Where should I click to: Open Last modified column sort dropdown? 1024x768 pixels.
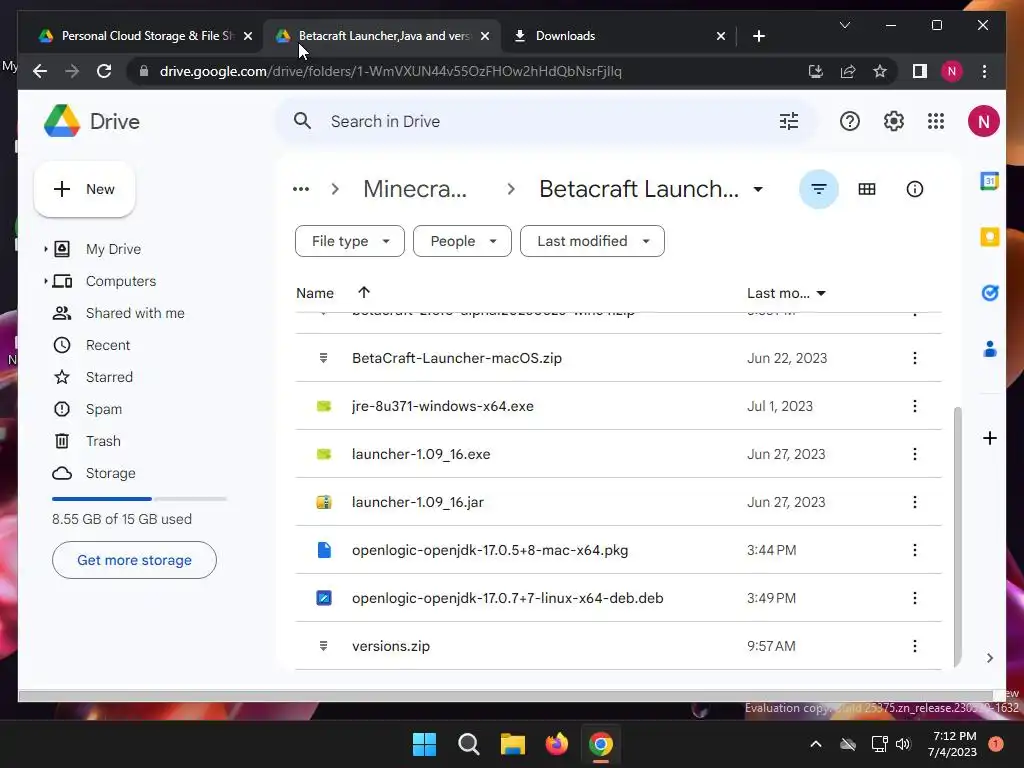821,293
